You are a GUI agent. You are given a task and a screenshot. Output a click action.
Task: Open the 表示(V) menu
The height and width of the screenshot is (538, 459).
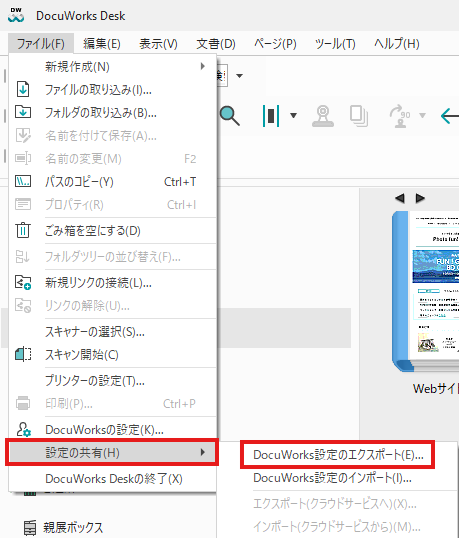158,44
